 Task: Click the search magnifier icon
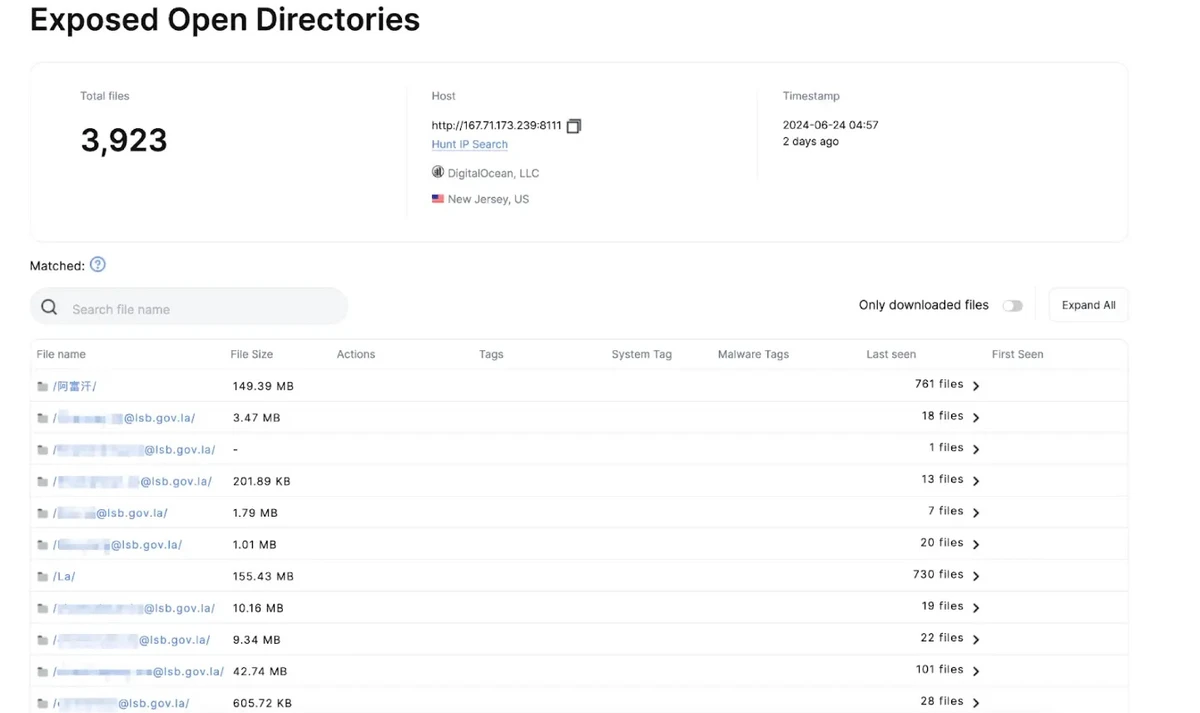click(49, 308)
